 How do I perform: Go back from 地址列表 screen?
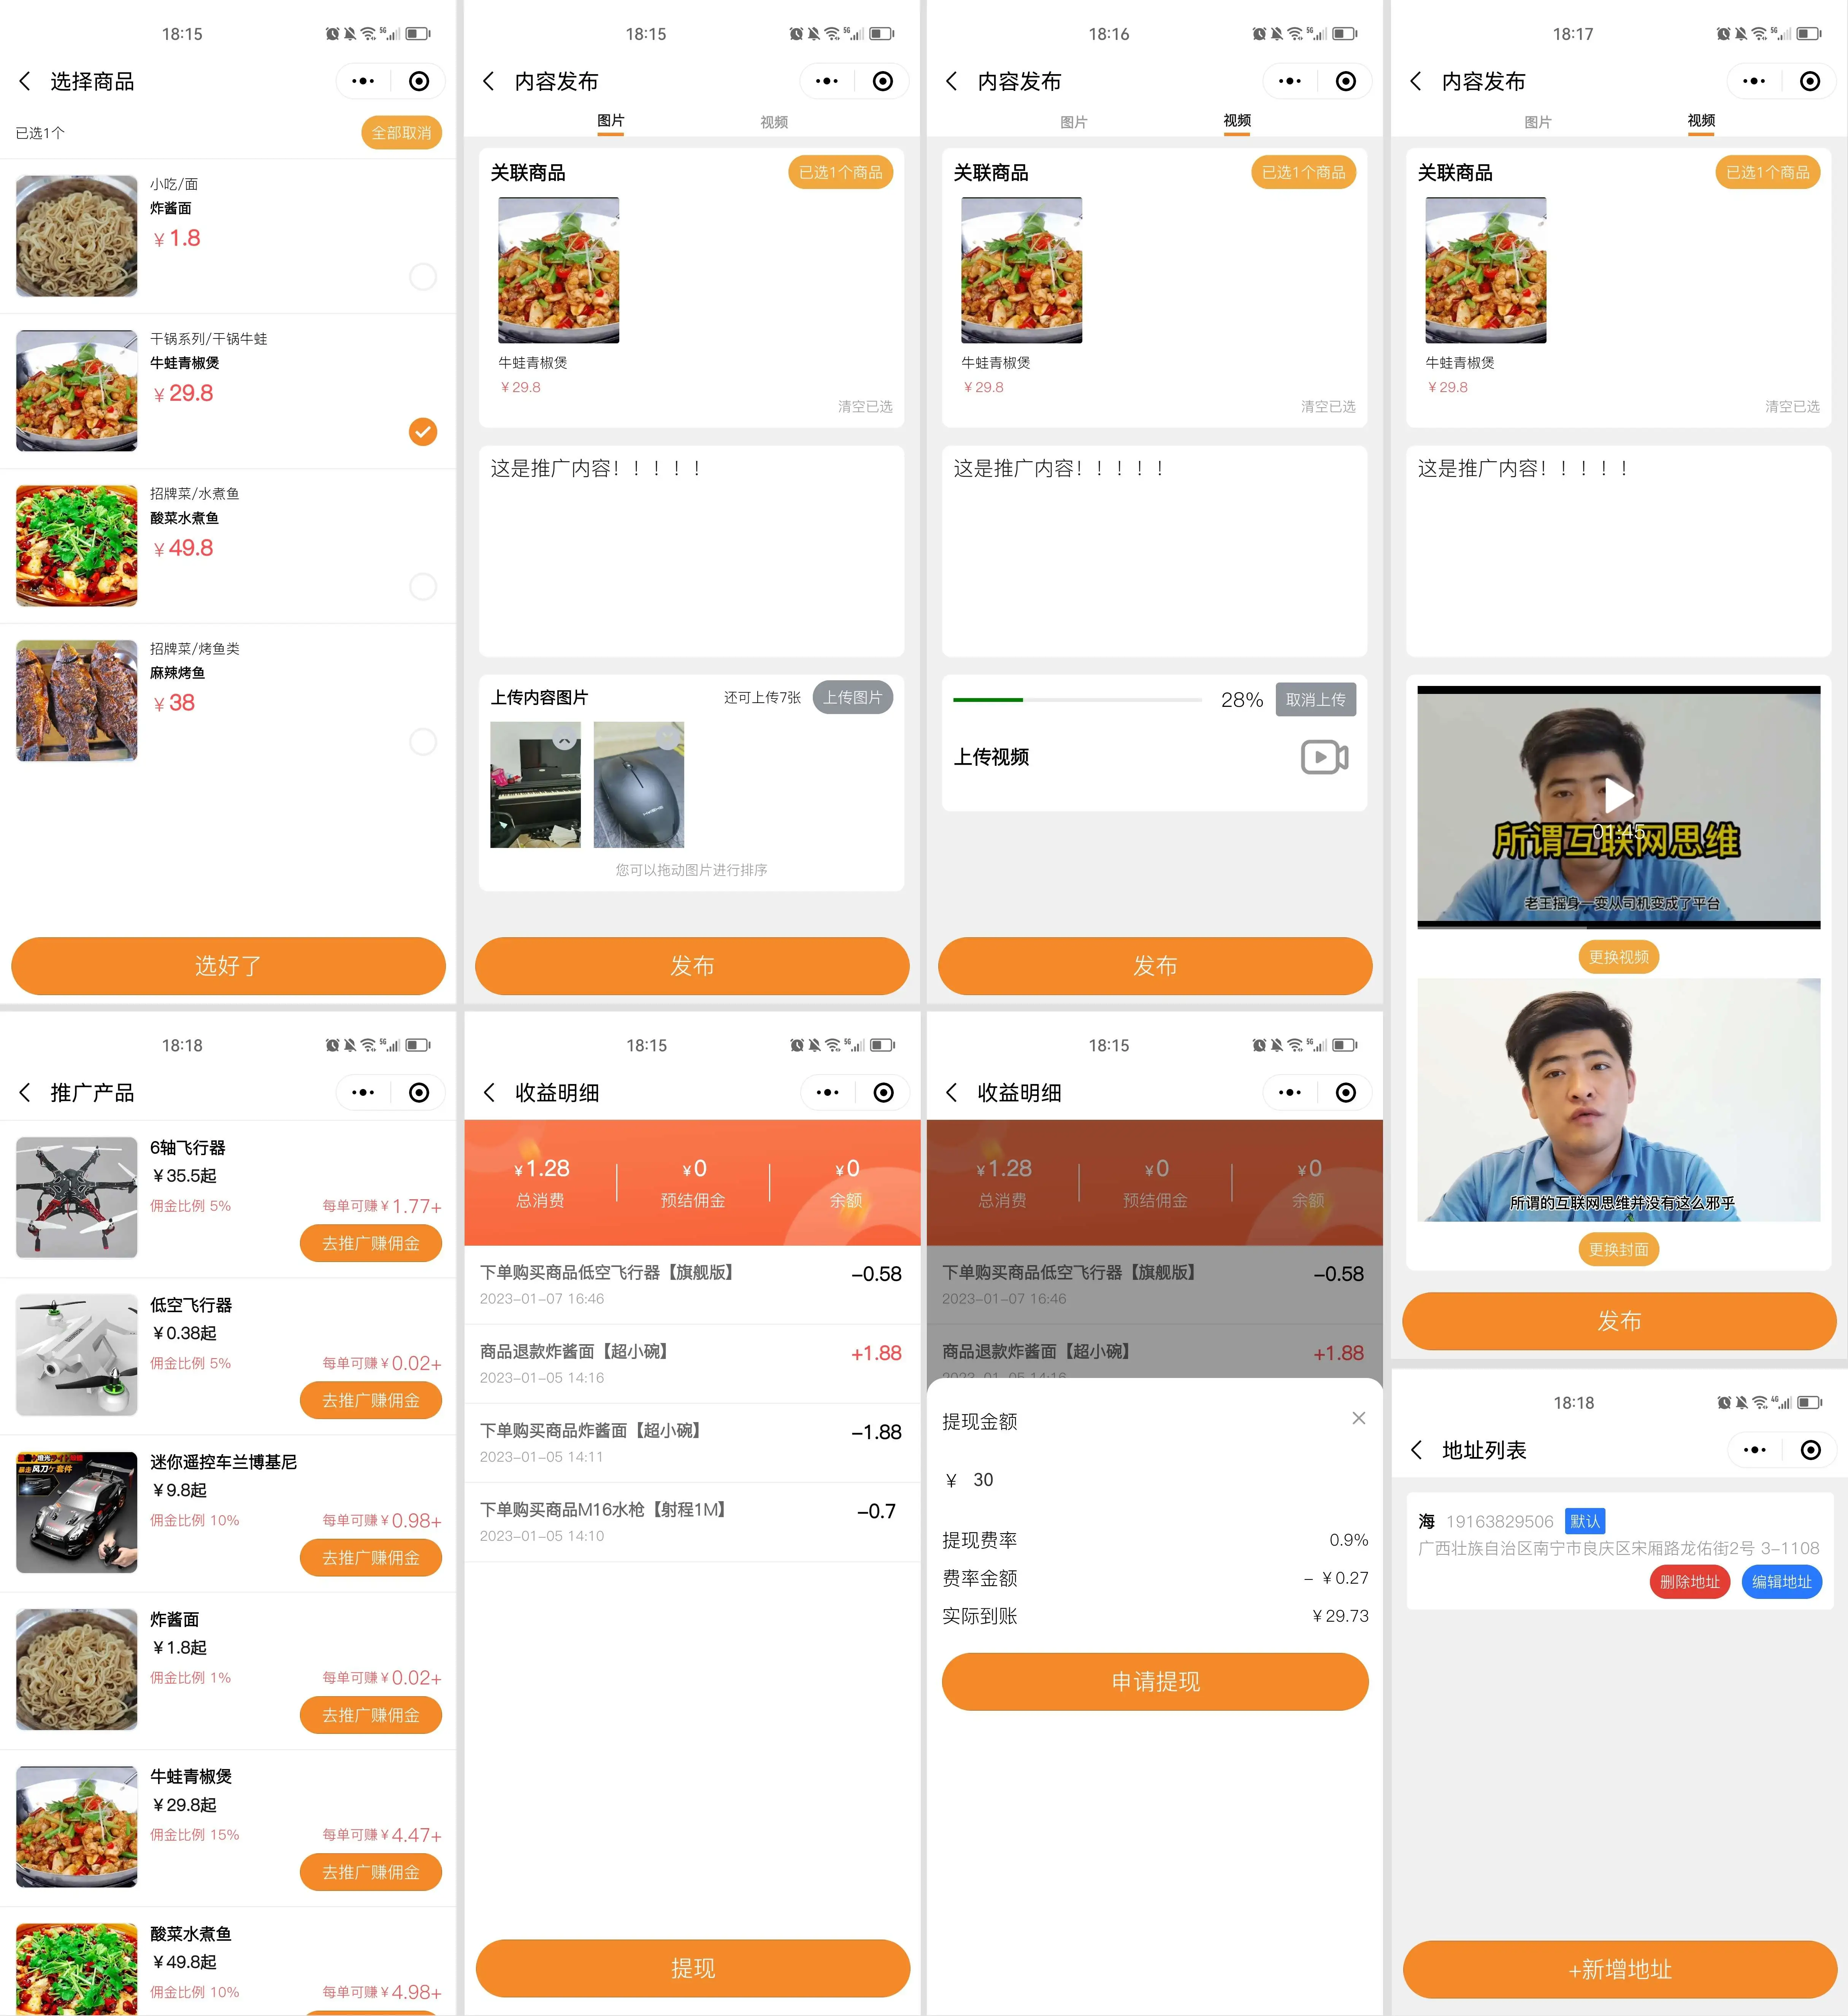pyautogui.click(x=1416, y=1450)
